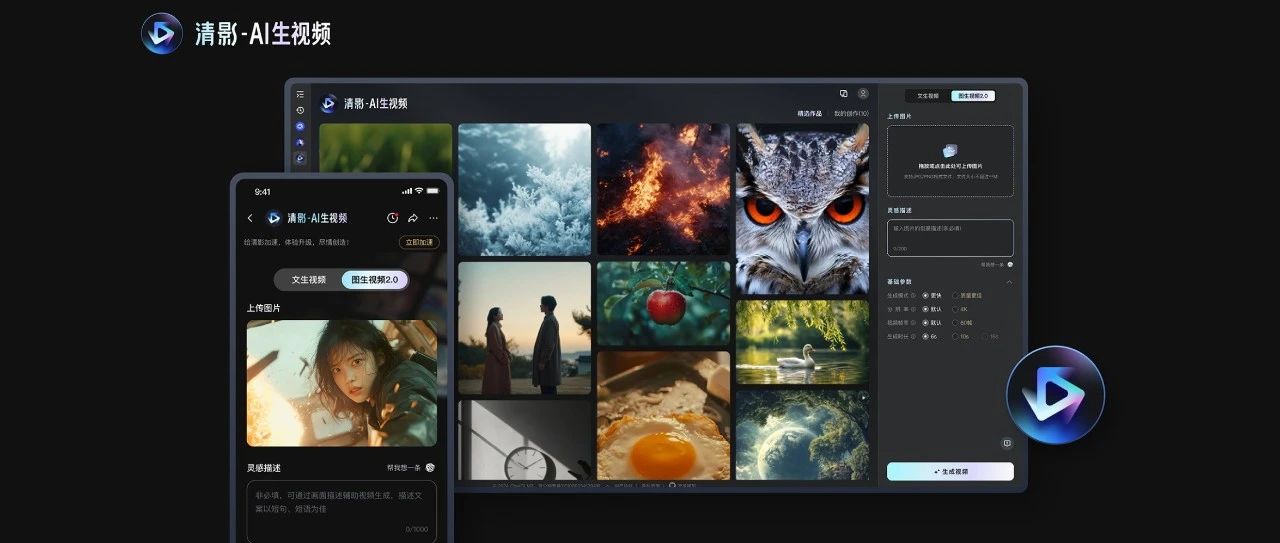Switch to 图生视频2.0 tab in desktop panel
This screenshot has height=543, width=1280.
(973, 96)
